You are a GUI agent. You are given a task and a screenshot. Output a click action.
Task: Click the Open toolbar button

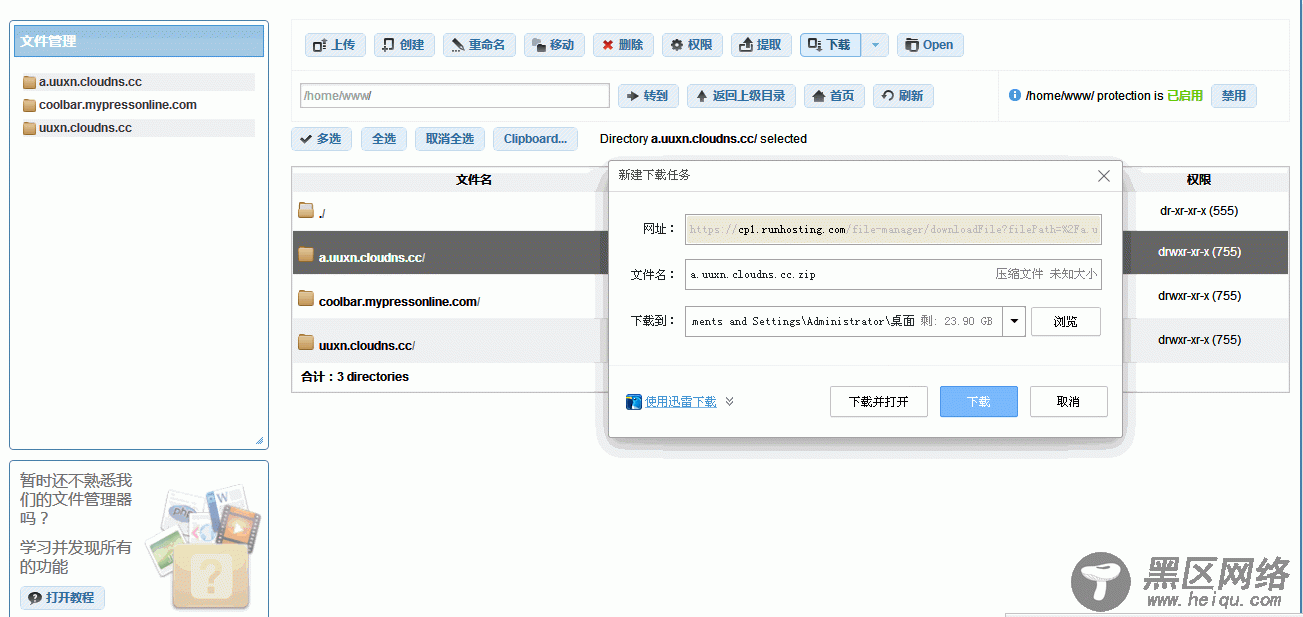click(x=929, y=45)
